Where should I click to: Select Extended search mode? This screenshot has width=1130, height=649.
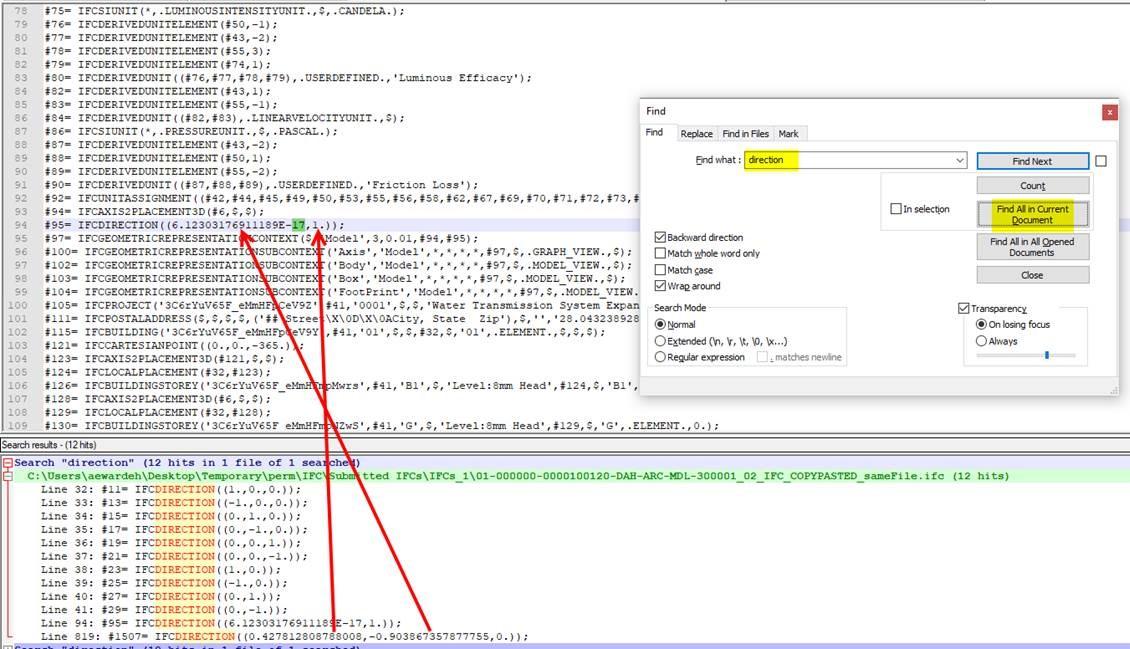[x=659, y=341]
